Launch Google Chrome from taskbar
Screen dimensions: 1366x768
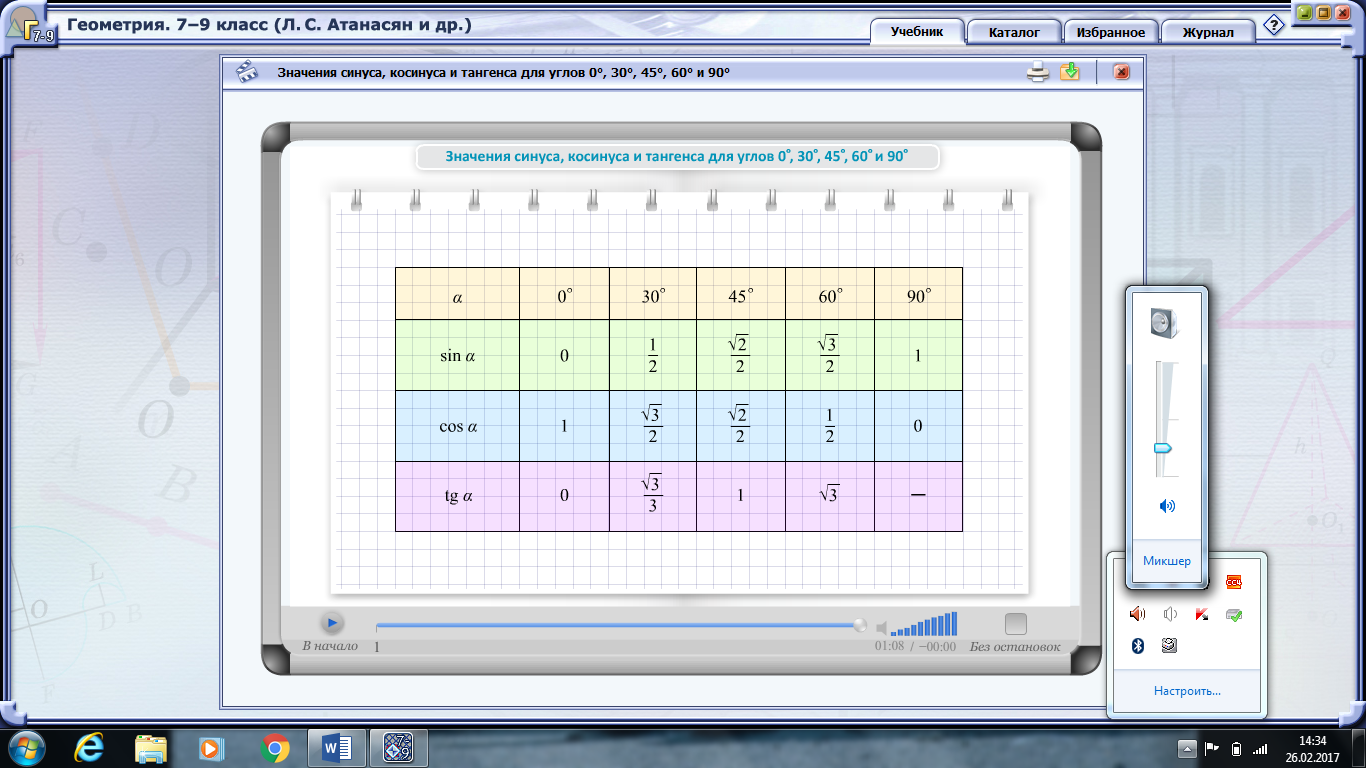pyautogui.click(x=275, y=747)
